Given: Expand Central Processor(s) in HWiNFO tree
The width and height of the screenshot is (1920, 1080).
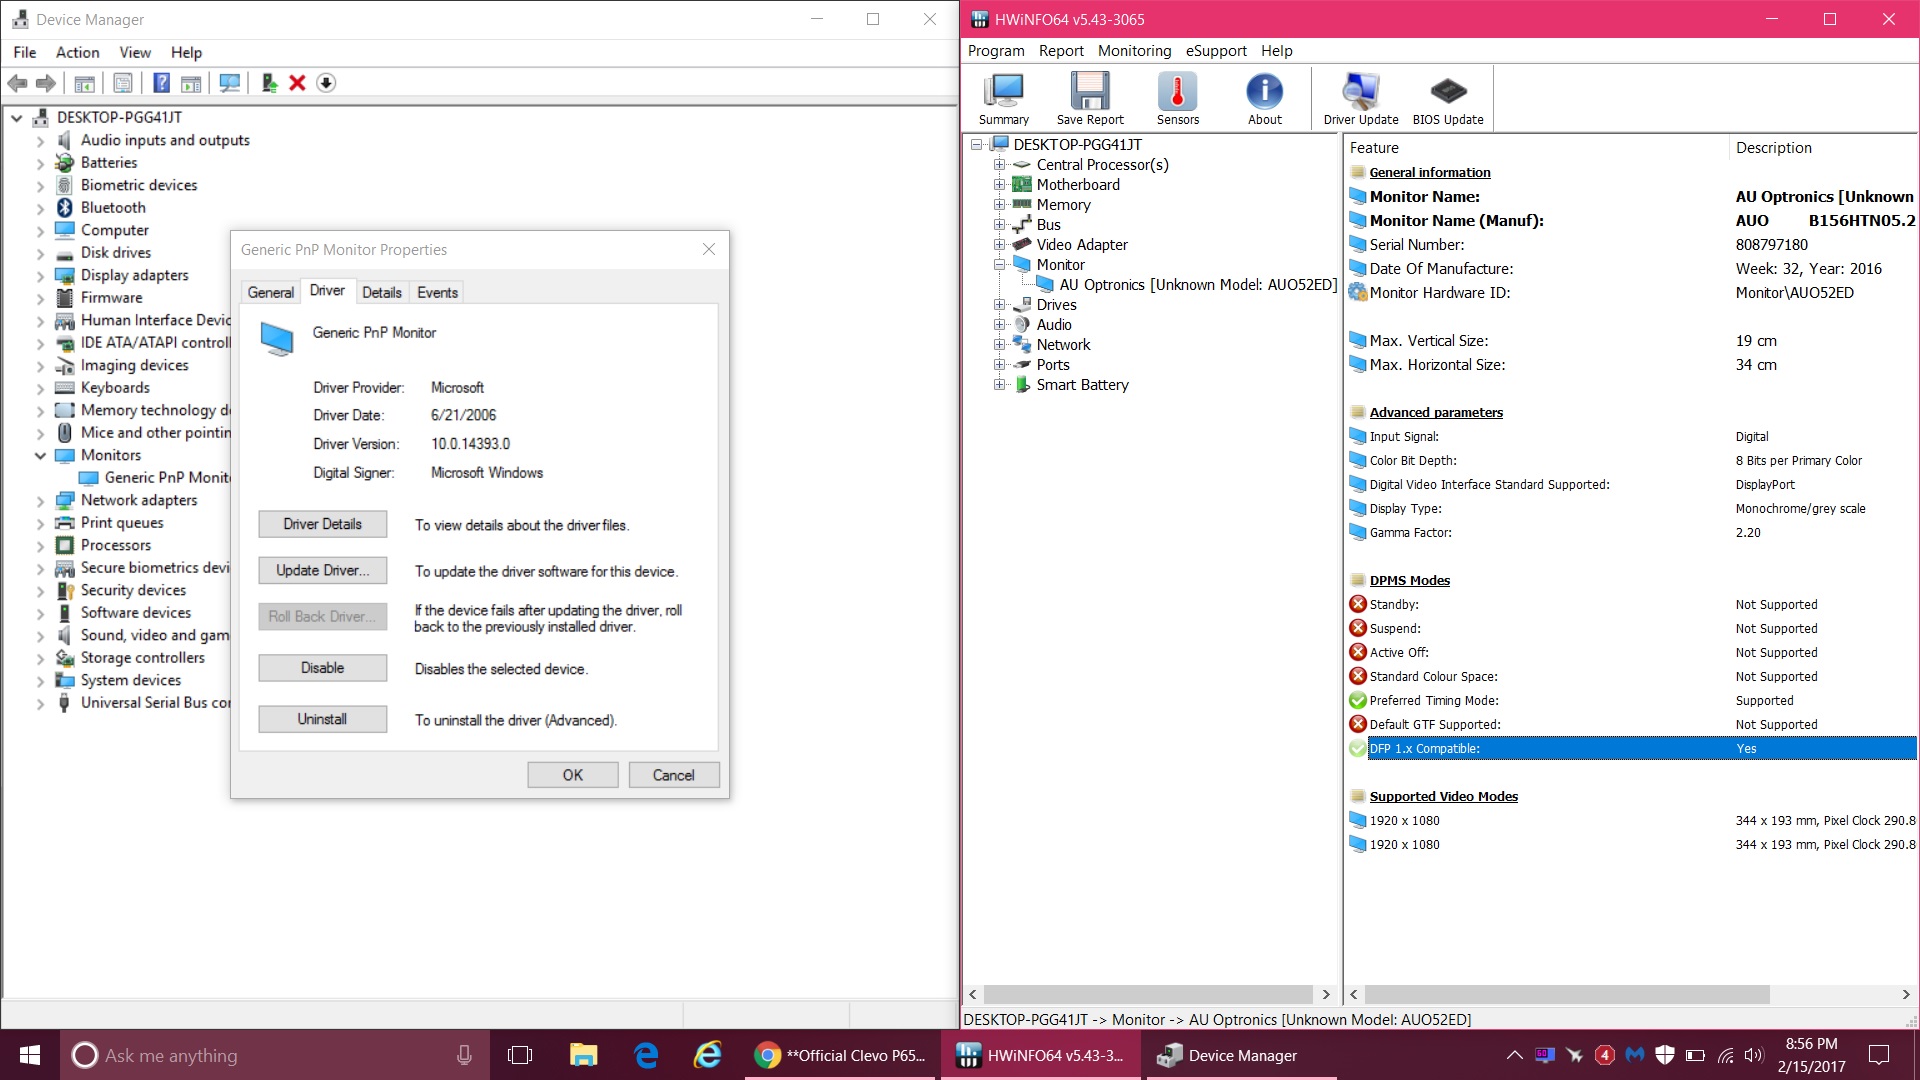Looking at the screenshot, I should pyautogui.click(x=999, y=164).
